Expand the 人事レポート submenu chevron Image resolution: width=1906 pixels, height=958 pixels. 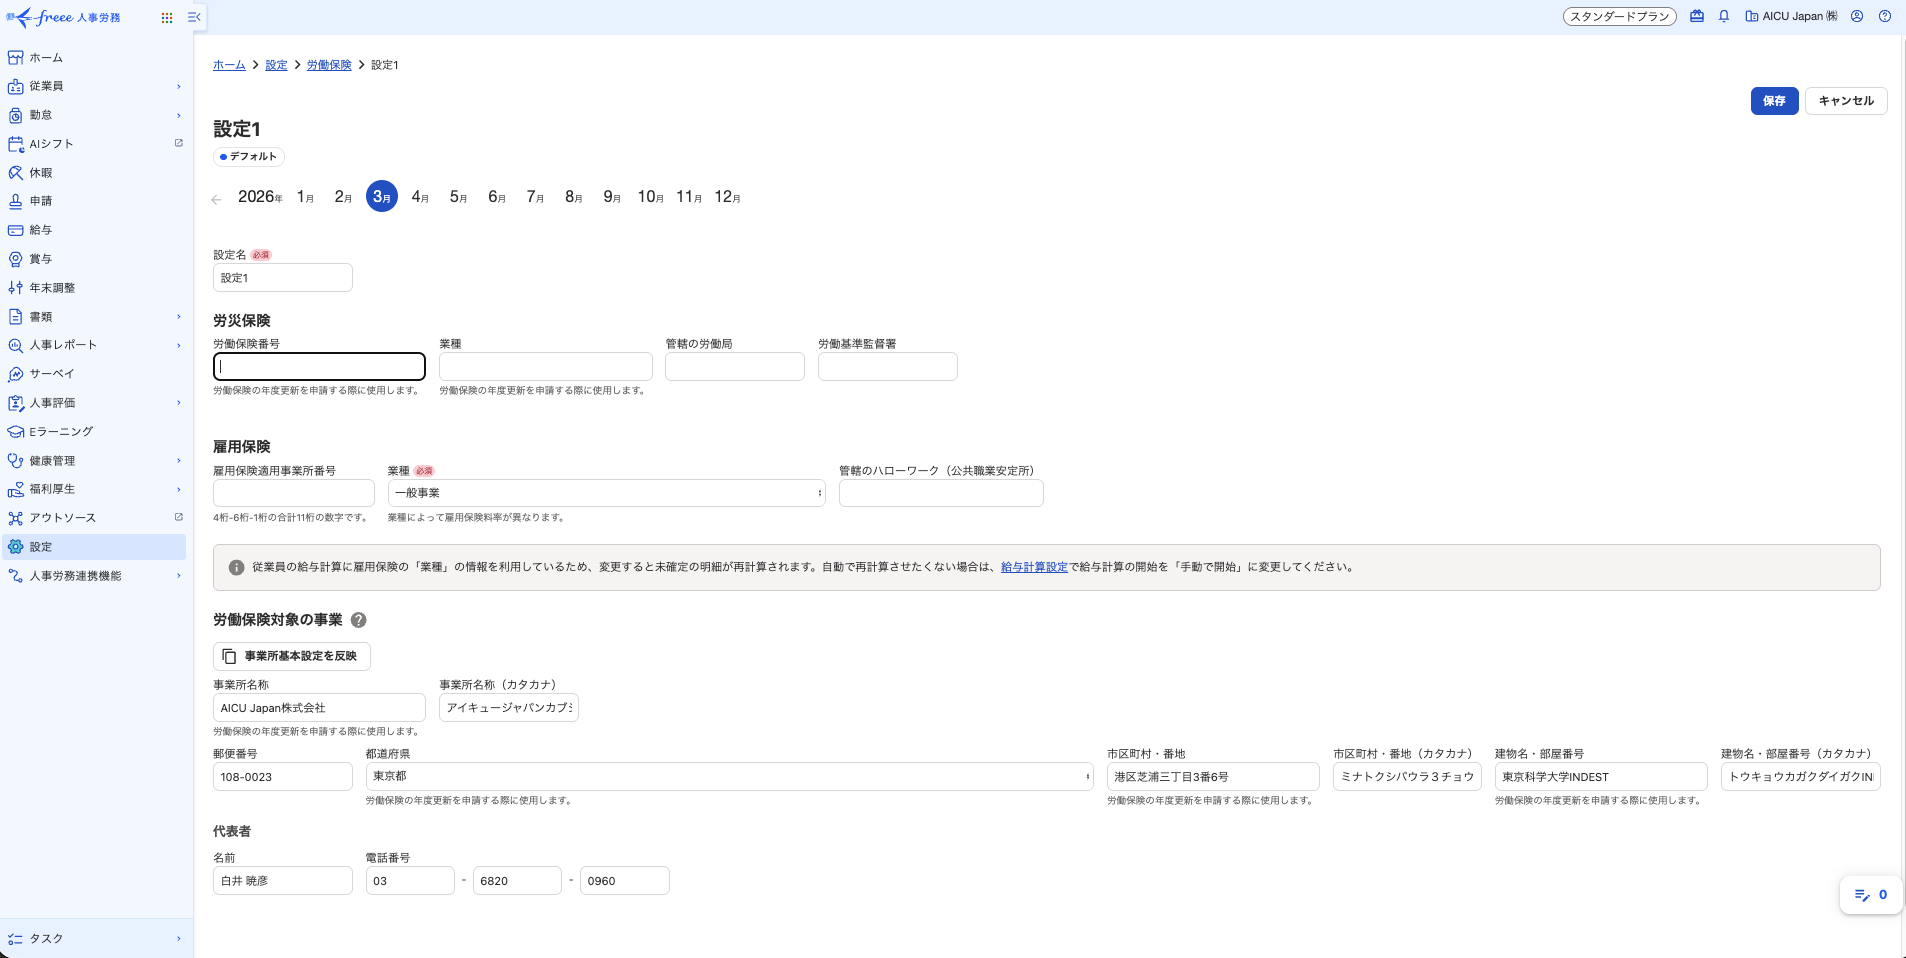pos(179,345)
